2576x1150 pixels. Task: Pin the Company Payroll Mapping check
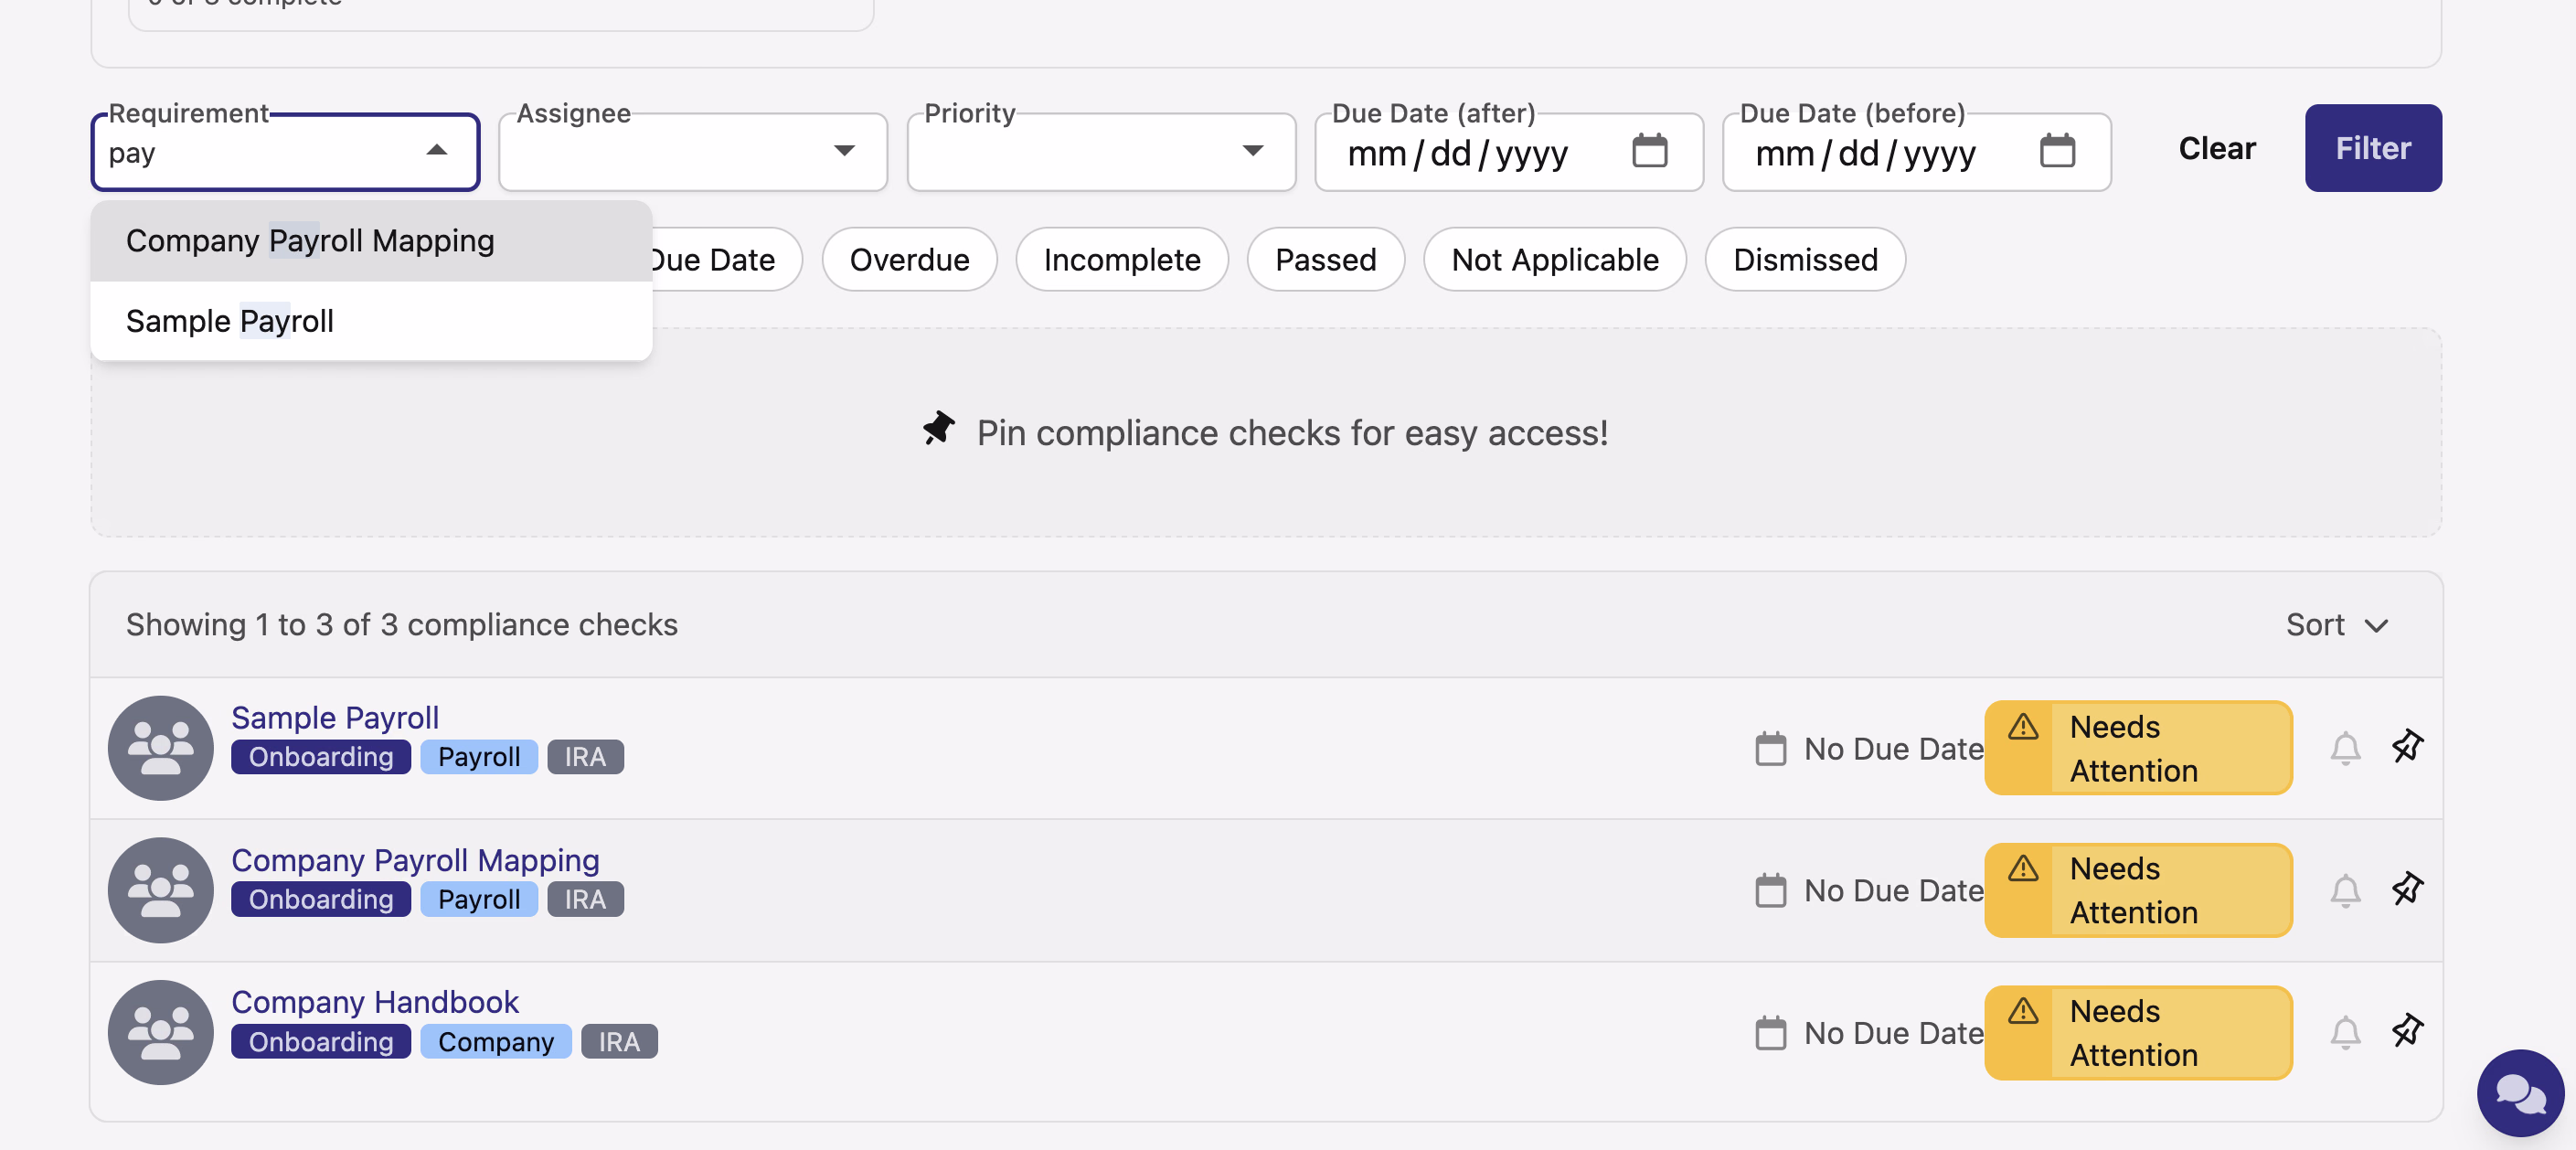point(2407,888)
